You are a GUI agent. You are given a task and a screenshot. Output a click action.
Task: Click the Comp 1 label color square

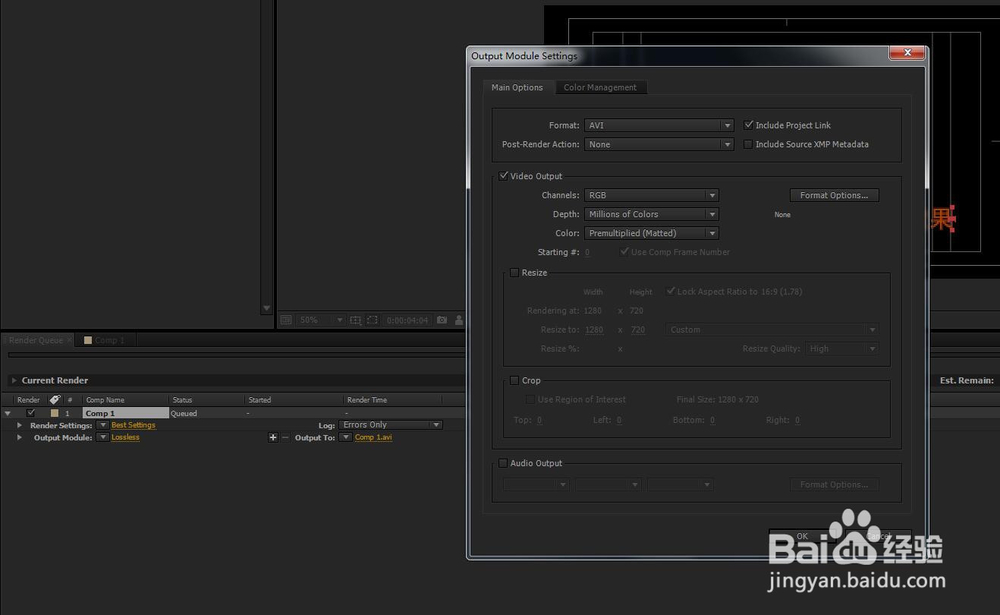point(54,413)
